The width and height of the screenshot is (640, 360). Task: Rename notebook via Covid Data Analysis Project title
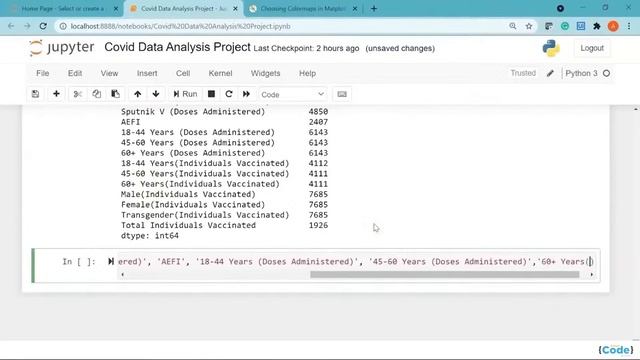click(x=177, y=47)
